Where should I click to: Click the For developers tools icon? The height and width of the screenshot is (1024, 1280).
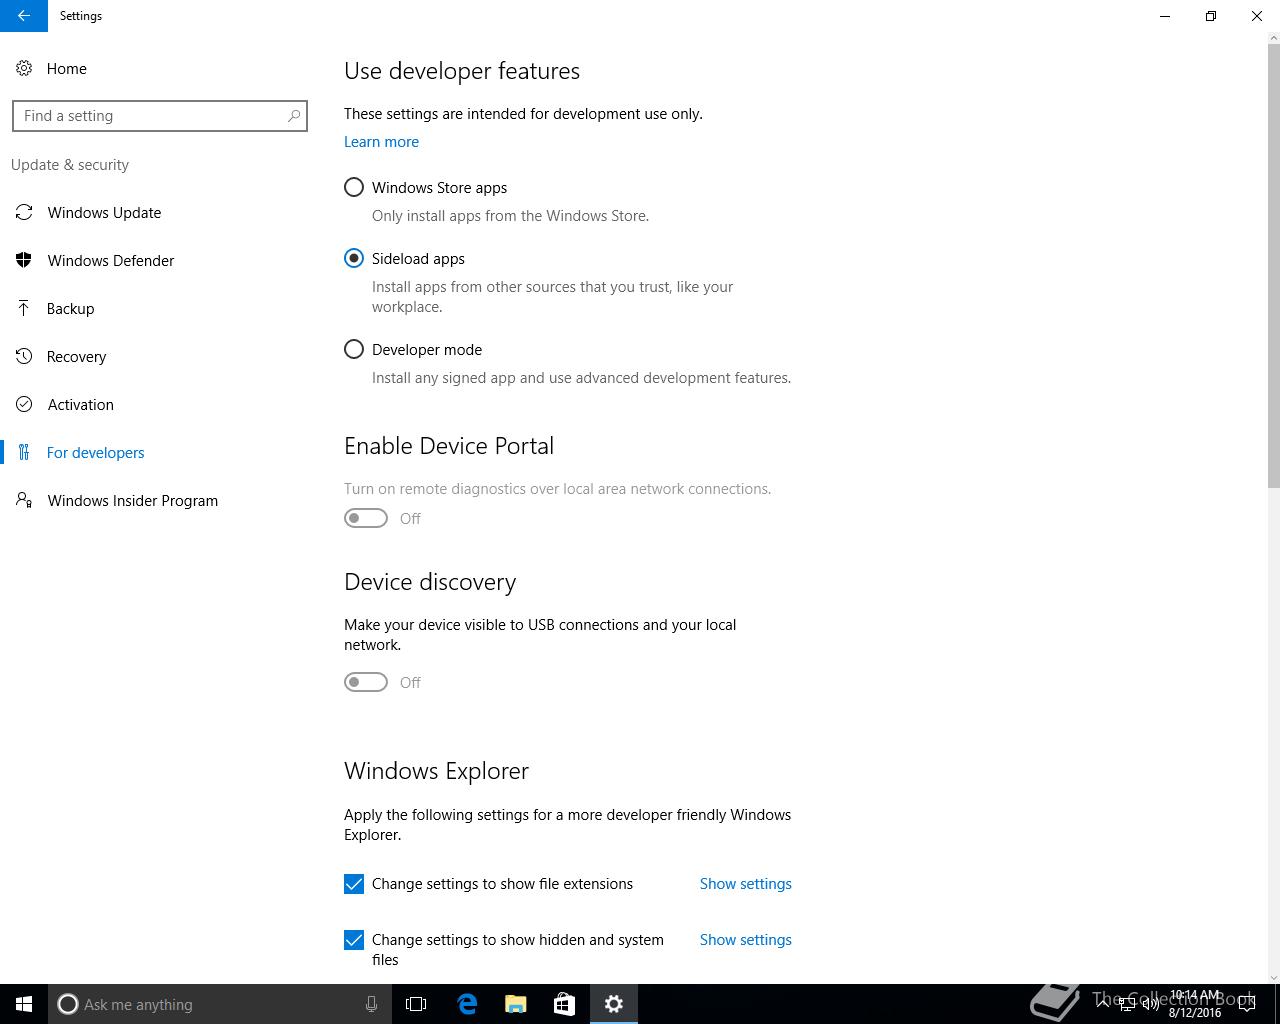click(24, 452)
